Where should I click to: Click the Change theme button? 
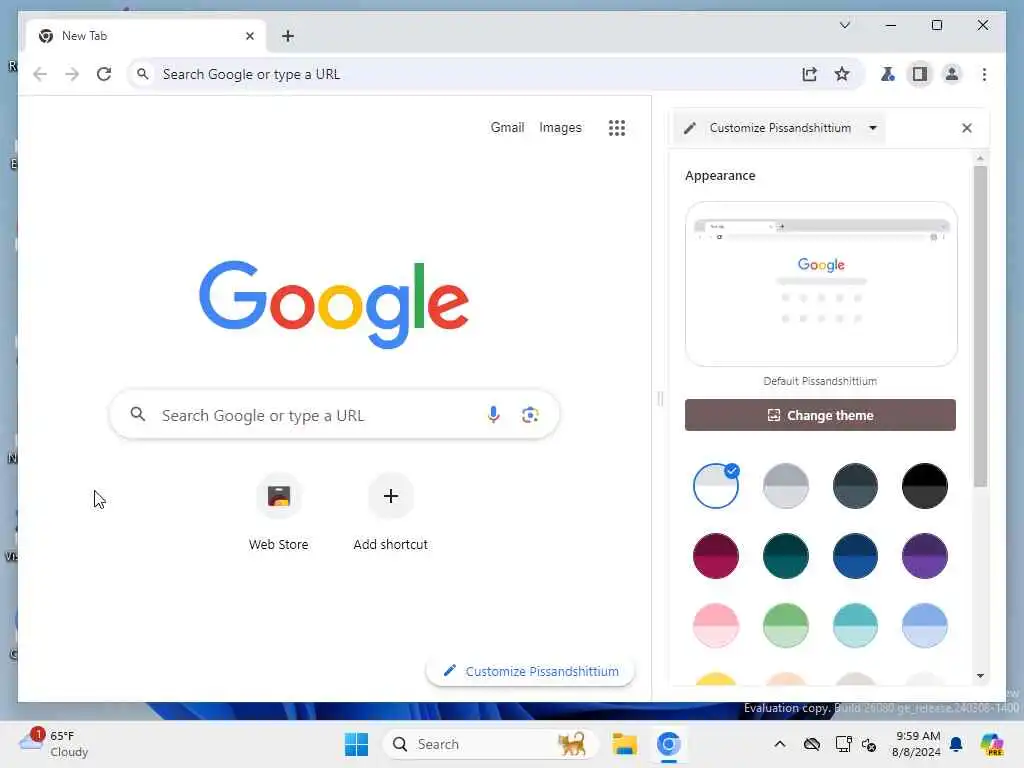click(x=820, y=415)
